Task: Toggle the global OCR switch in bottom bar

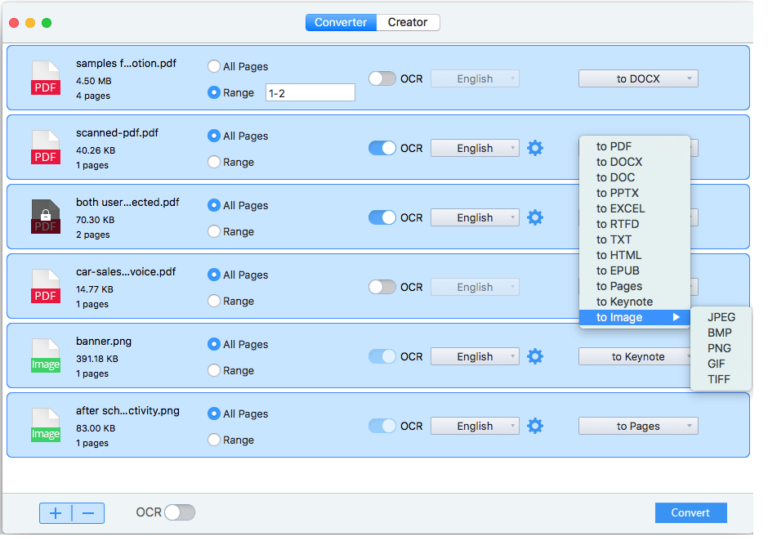Action: click(180, 513)
